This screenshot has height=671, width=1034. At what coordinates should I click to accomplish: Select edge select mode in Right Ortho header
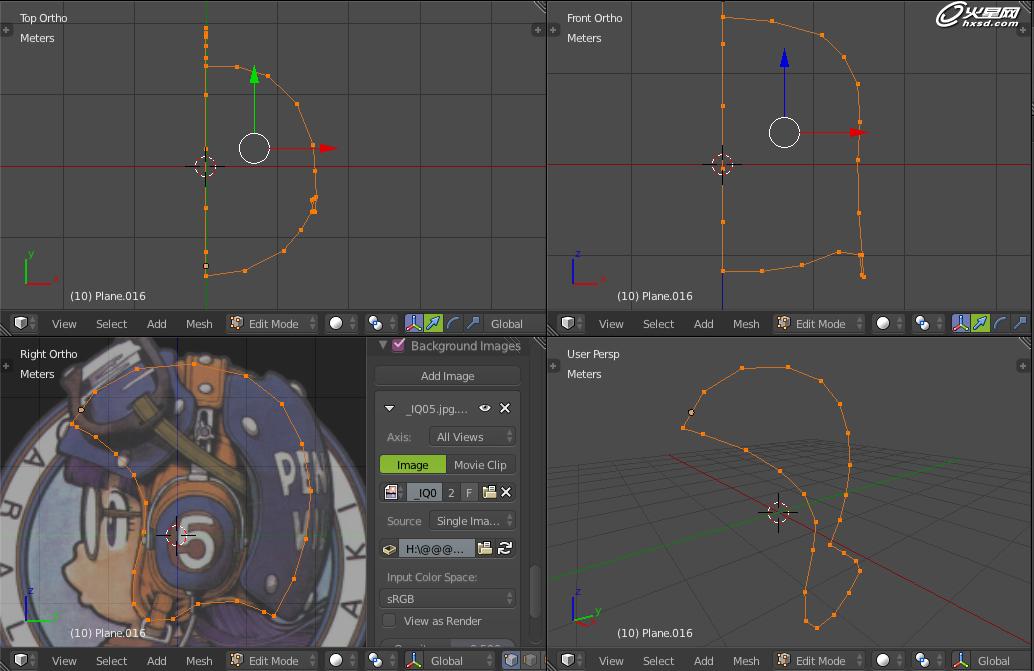pyautogui.click(x=530, y=660)
